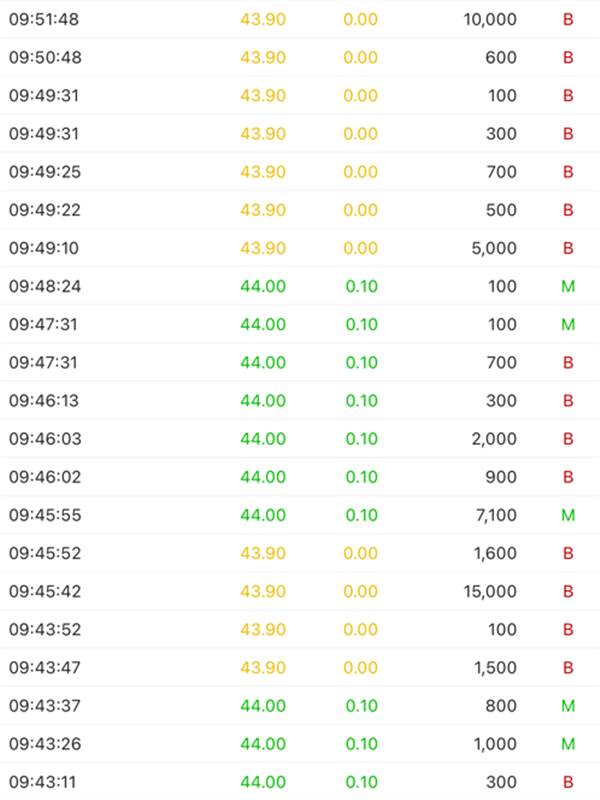Image resolution: width=600 pixels, height=800 pixels.
Task: Click the 1,600 volume at 09:45:52
Action: pos(495,554)
